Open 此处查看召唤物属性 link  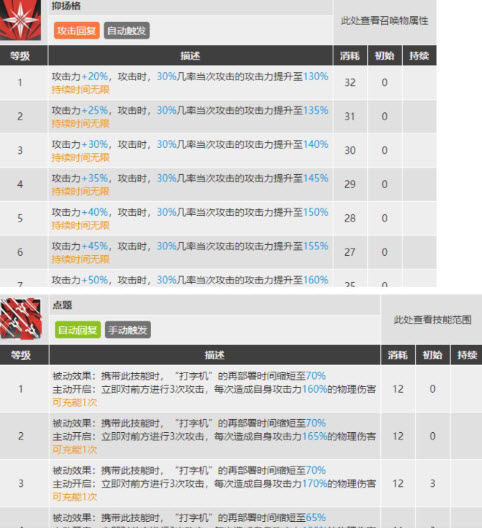point(385,21)
